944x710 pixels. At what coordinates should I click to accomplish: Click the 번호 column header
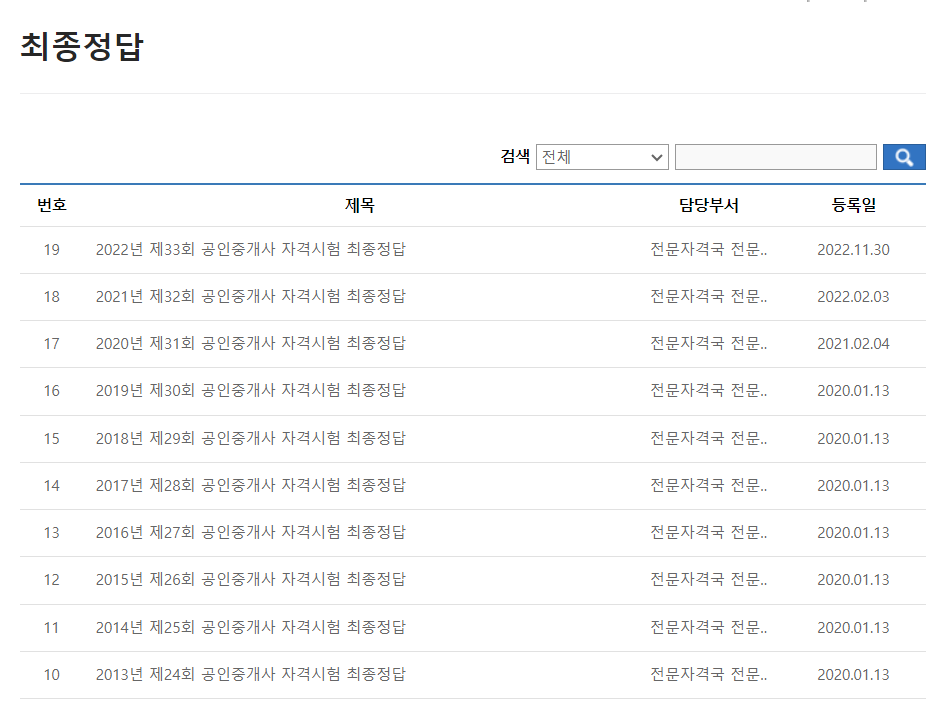pyautogui.click(x=52, y=205)
